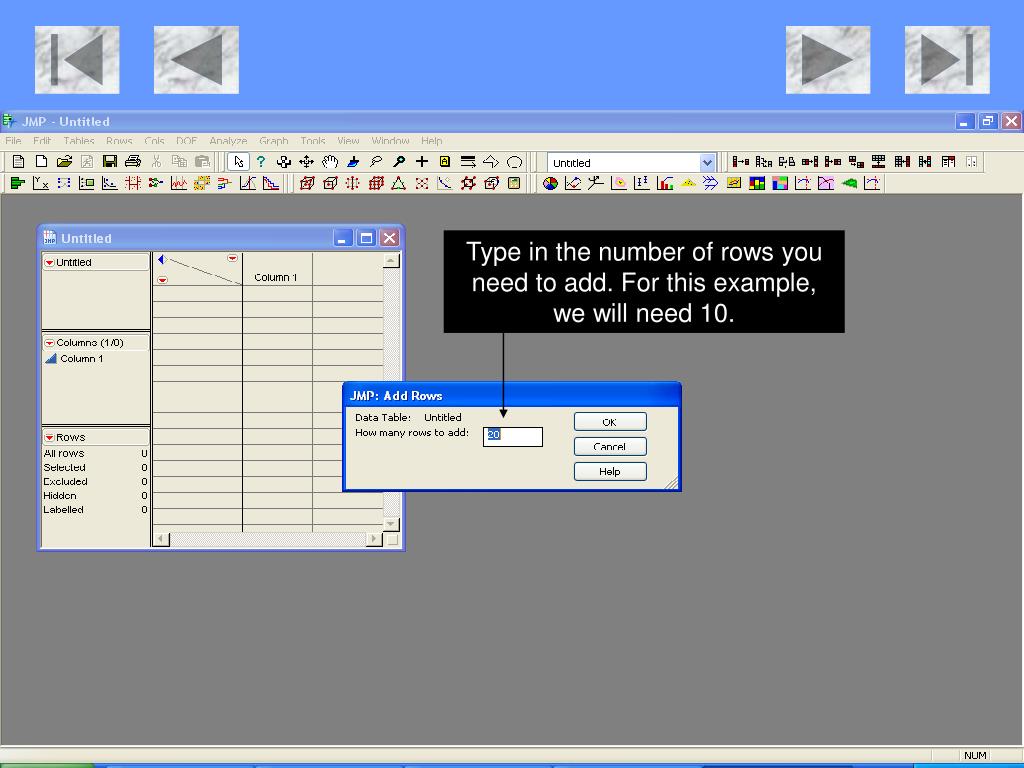Click the Print icon in toolbar
The width and height of the screenshot is (1024, 768).
[133, 161]
